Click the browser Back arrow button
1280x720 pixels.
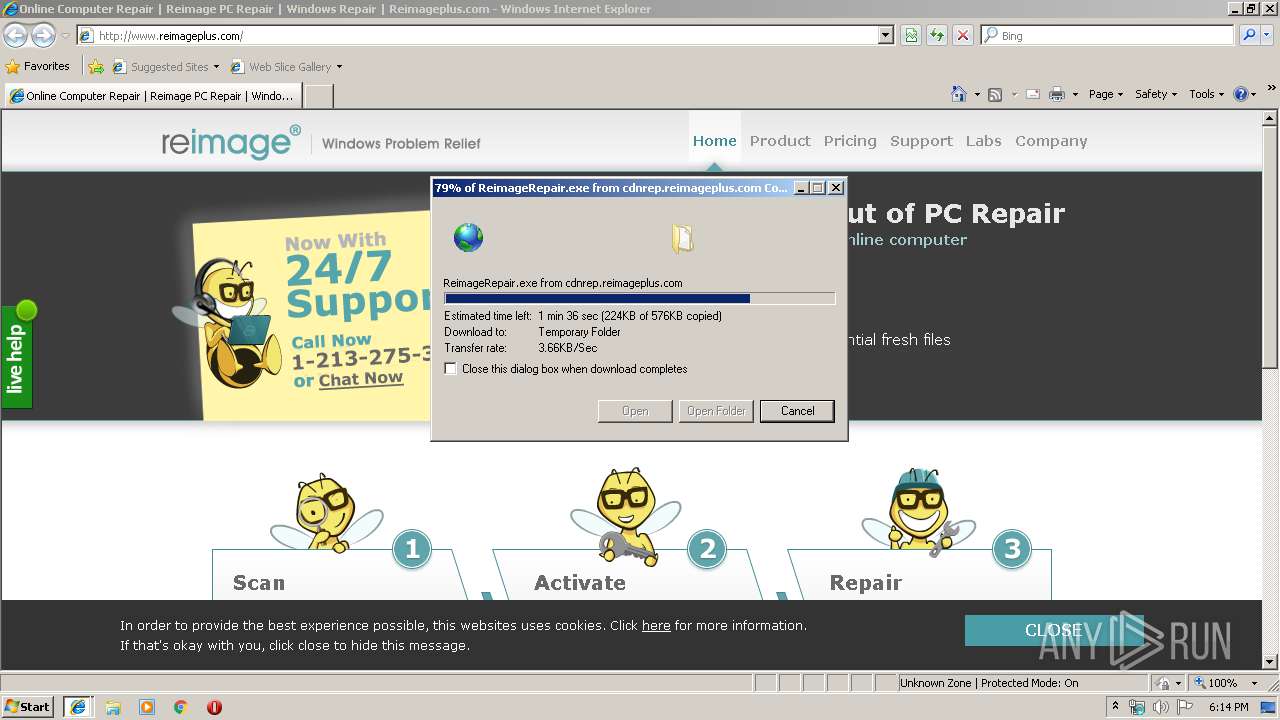click(16, 35)
